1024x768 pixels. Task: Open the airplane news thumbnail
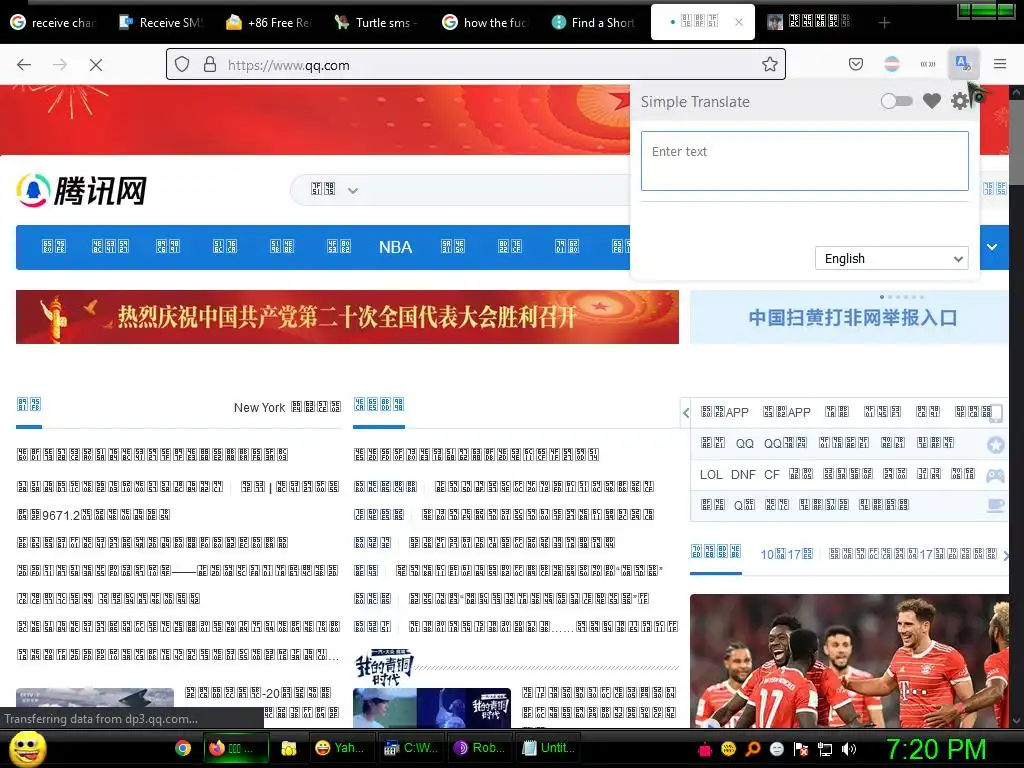pos(95,708)
